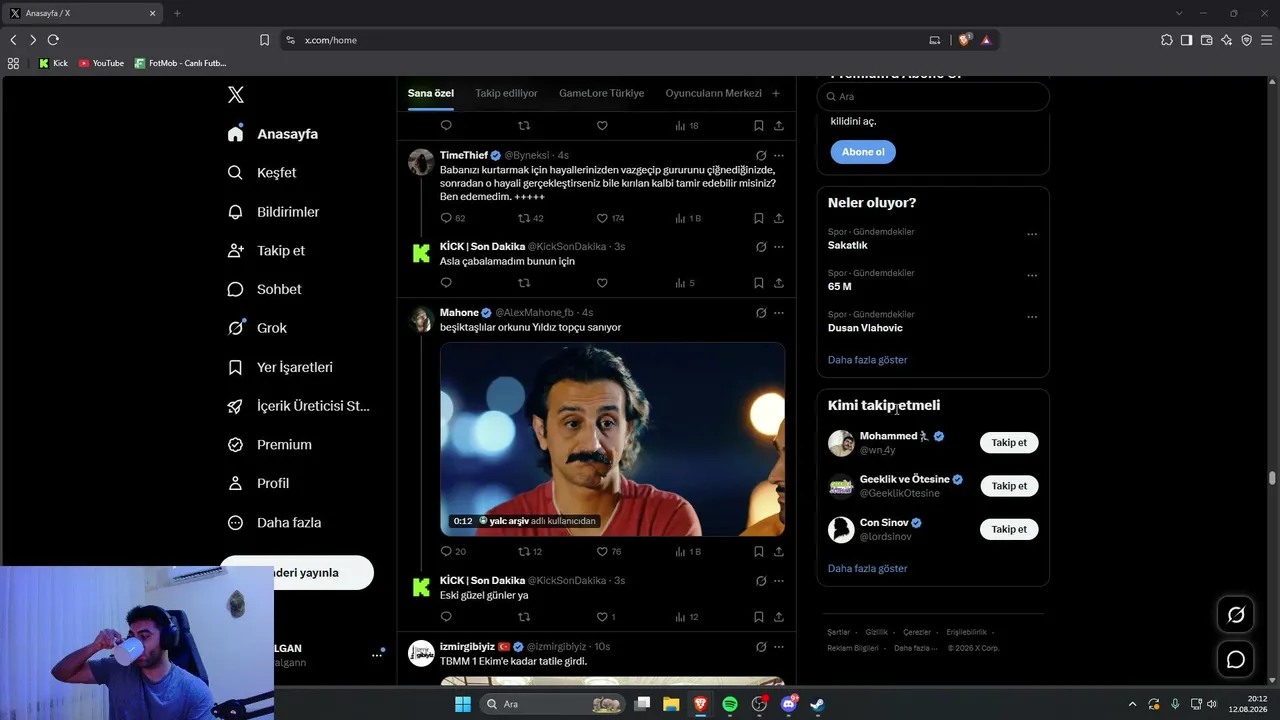The width and height of the screenshot is (1280, 720).
Task: Bookmark TimeThief's post
Action: tap(758, 218)
